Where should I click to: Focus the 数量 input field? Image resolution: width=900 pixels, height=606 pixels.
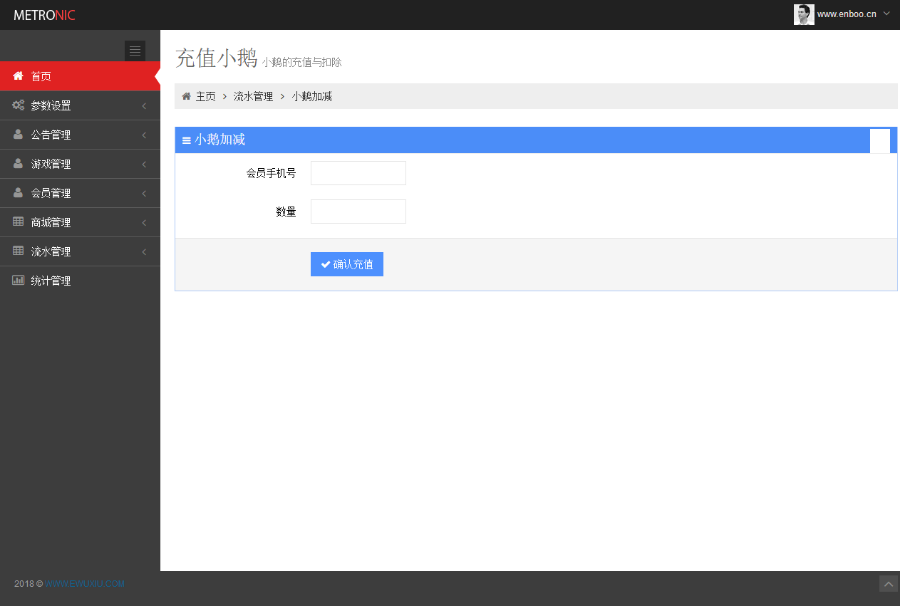358,211
